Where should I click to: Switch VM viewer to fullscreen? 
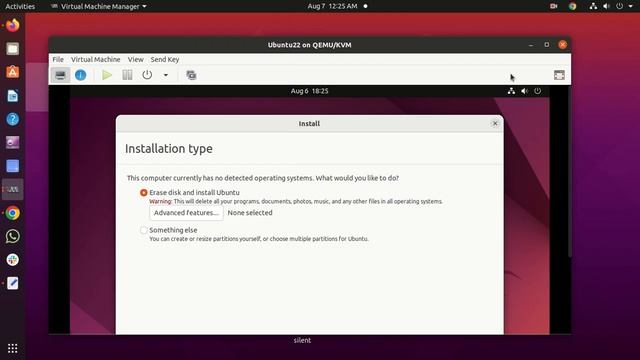[559, 75]
